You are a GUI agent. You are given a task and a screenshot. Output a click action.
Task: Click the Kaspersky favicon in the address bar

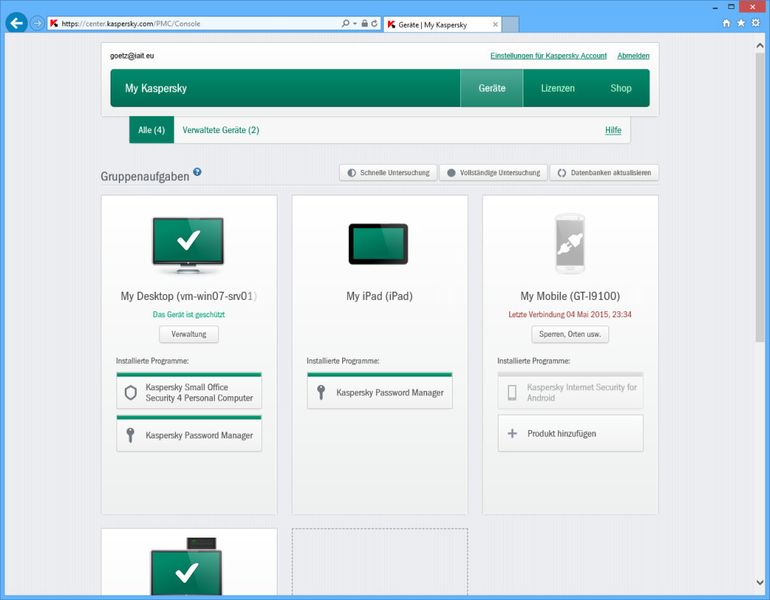[x=54, y=23]
